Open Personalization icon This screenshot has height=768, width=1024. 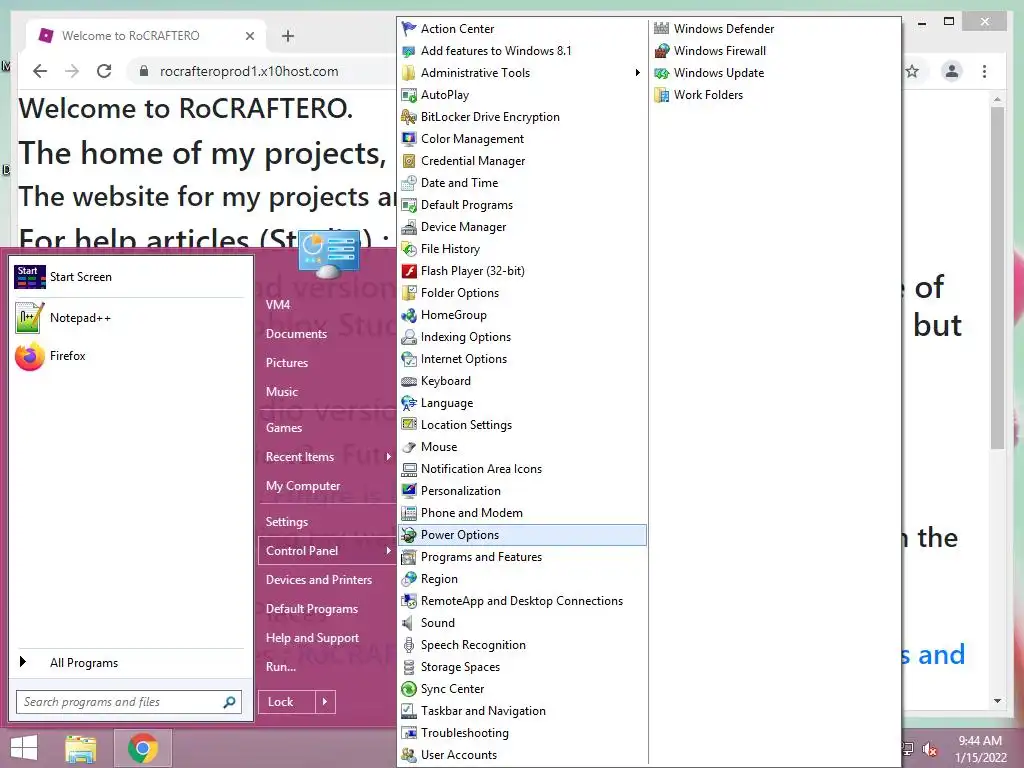[x=409, y=490]
